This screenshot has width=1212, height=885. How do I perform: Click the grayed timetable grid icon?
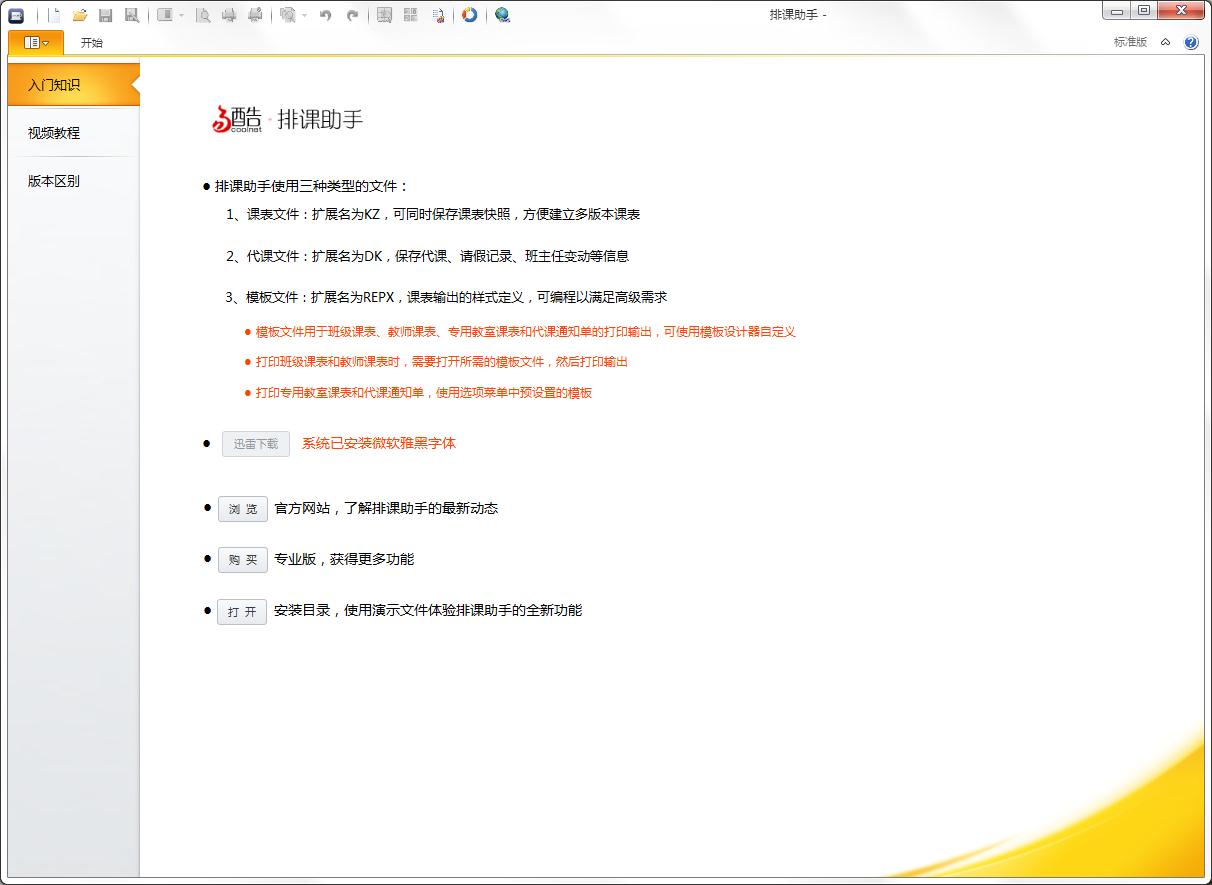(384, 15)
